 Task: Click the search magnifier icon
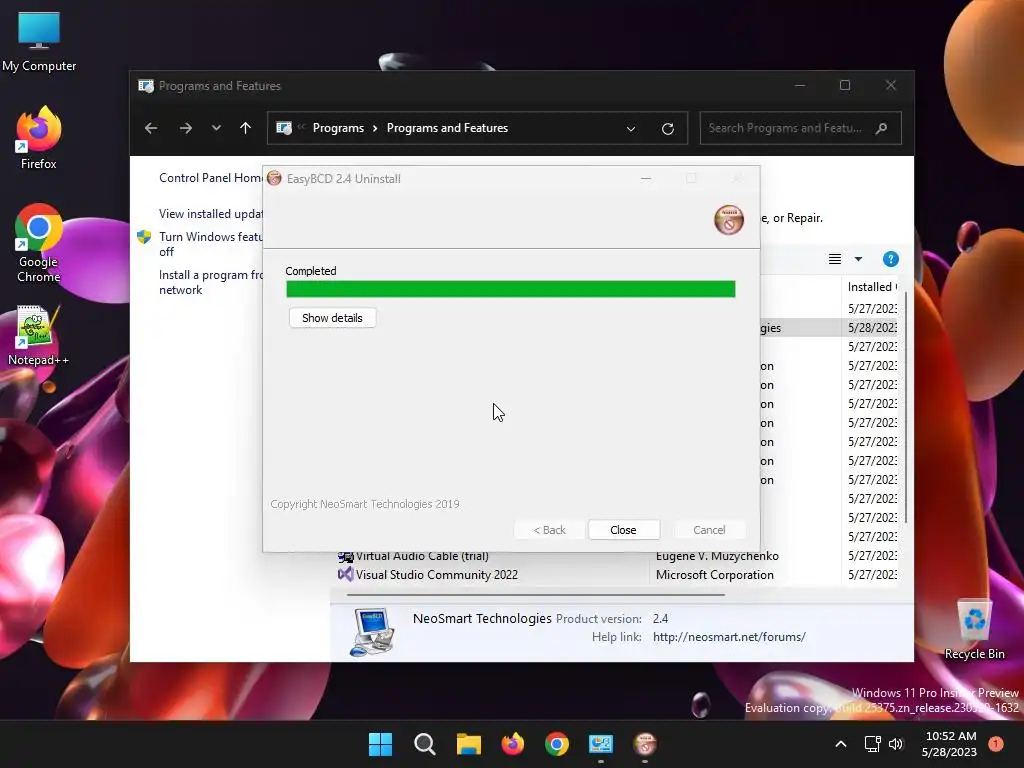pos(881,128)
